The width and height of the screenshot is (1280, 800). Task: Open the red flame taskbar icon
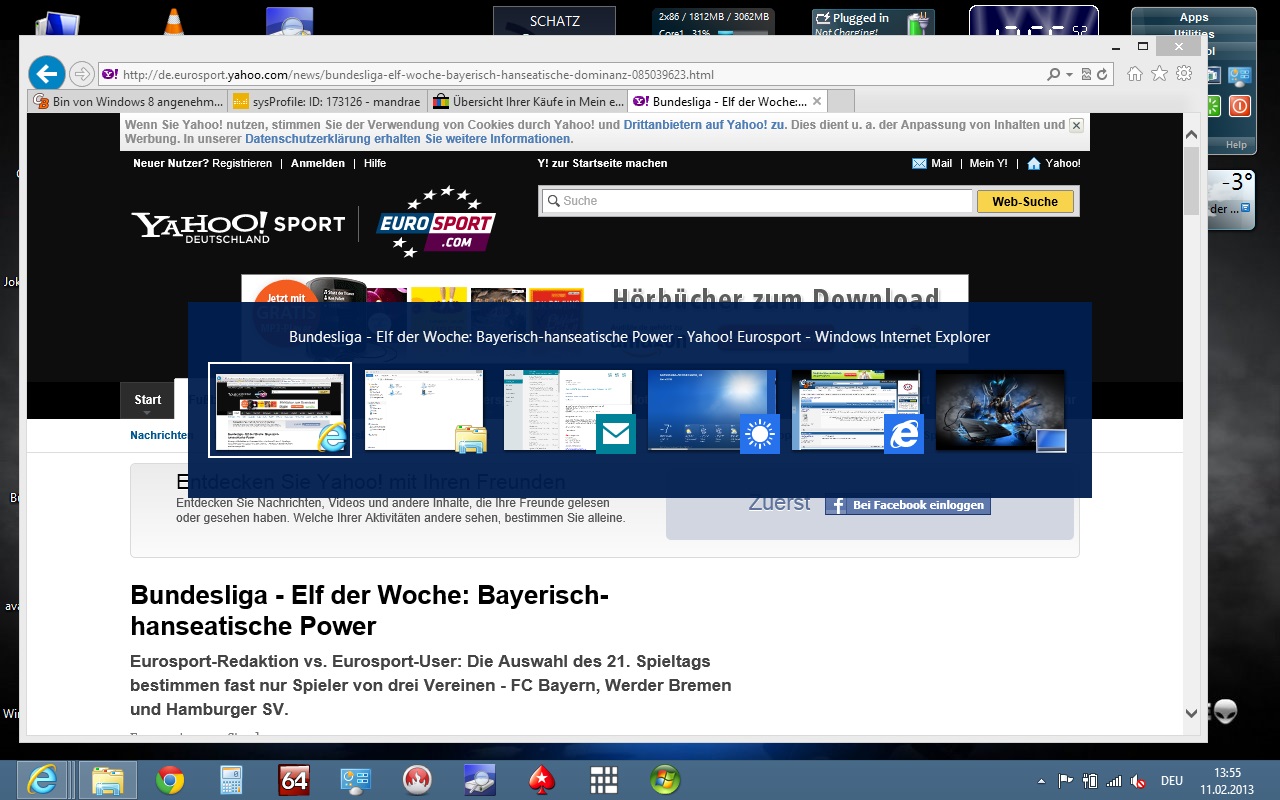[x=417, y=780]
